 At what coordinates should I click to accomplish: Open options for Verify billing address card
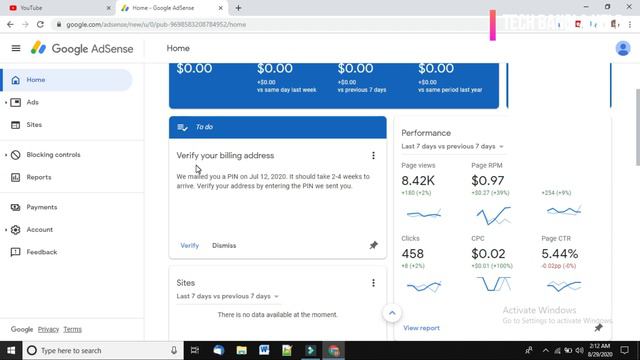373,156
